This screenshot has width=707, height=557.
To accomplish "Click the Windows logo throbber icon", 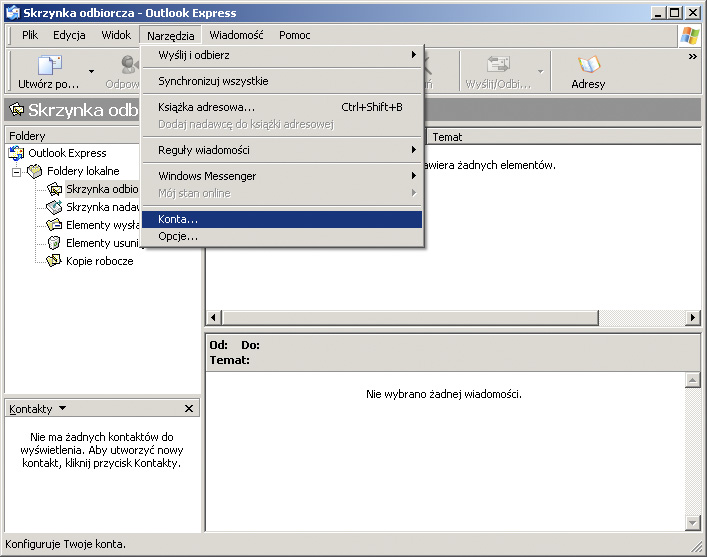I will (689, 35).
